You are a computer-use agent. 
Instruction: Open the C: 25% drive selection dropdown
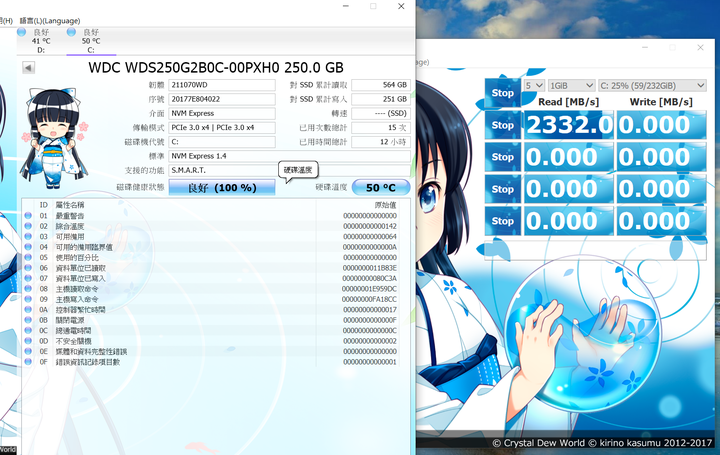(652, 85)
